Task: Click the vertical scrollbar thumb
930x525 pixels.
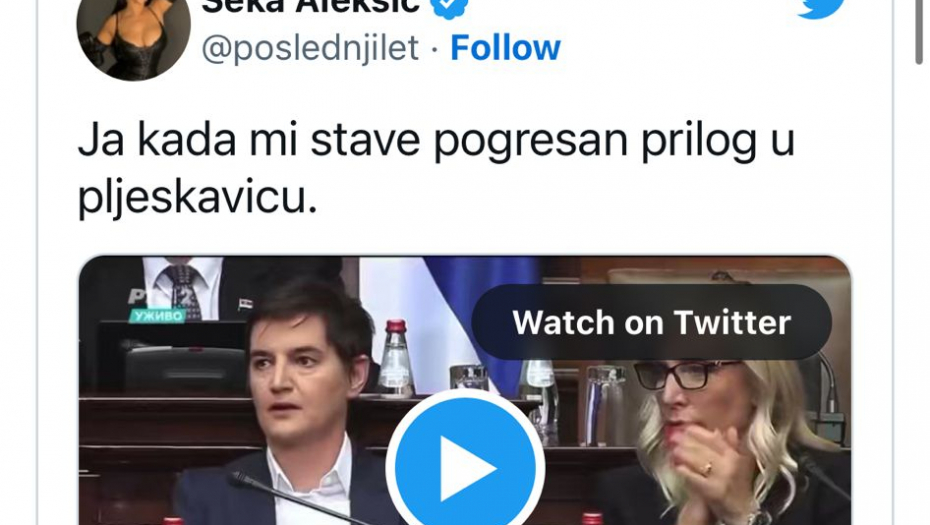Action: (x=919, y=30)
